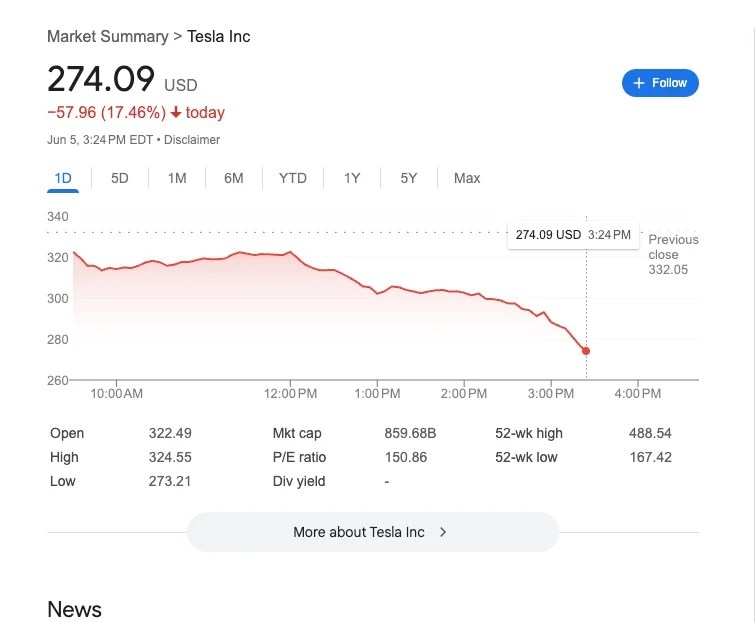Click the chart line near 12:00 PM
Image resolution: width=756 pixels, height=622 pixels.
coord(291,252)
